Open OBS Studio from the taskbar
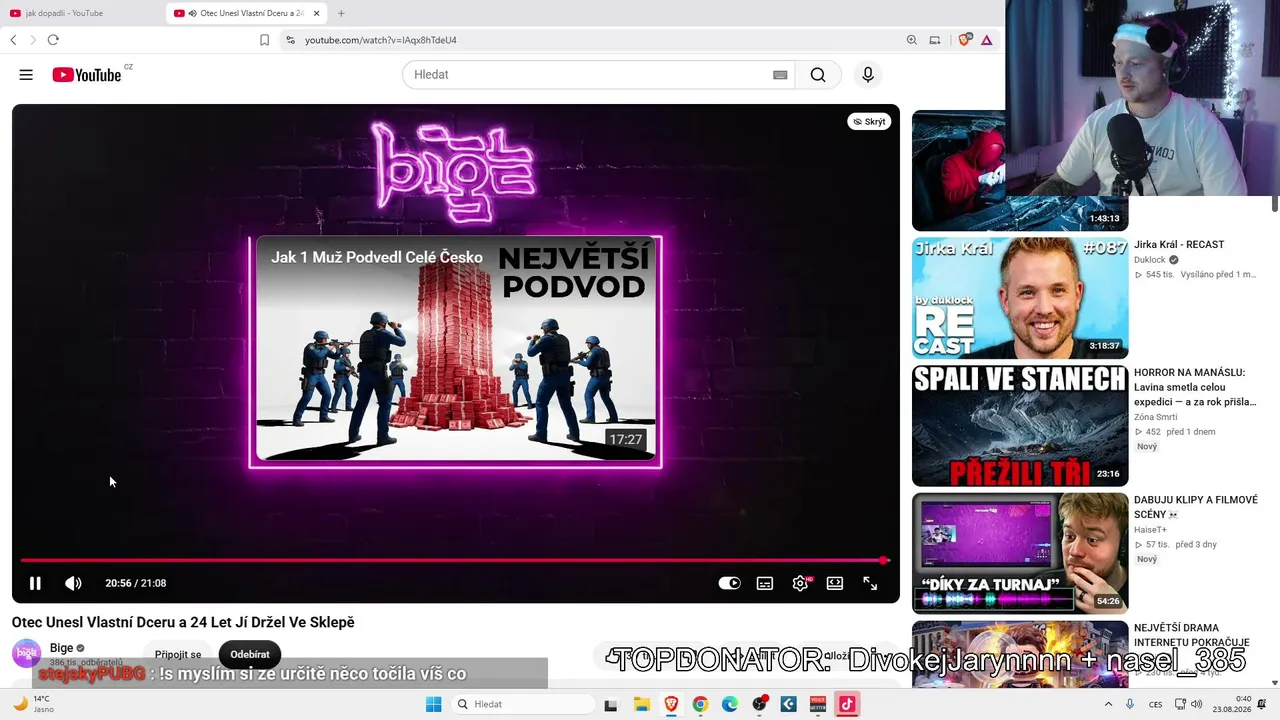 pyautogui.click(x=760, y=704)
